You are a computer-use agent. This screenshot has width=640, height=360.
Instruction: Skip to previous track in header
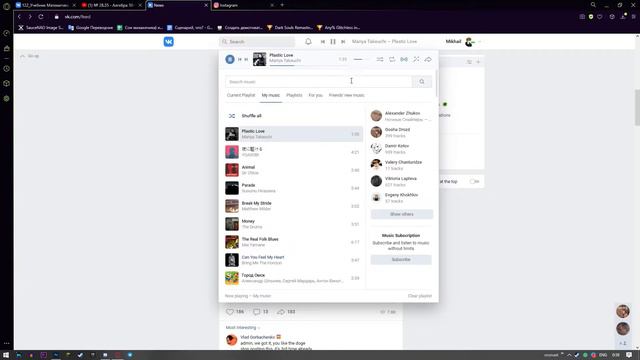(x=323, y=42)
